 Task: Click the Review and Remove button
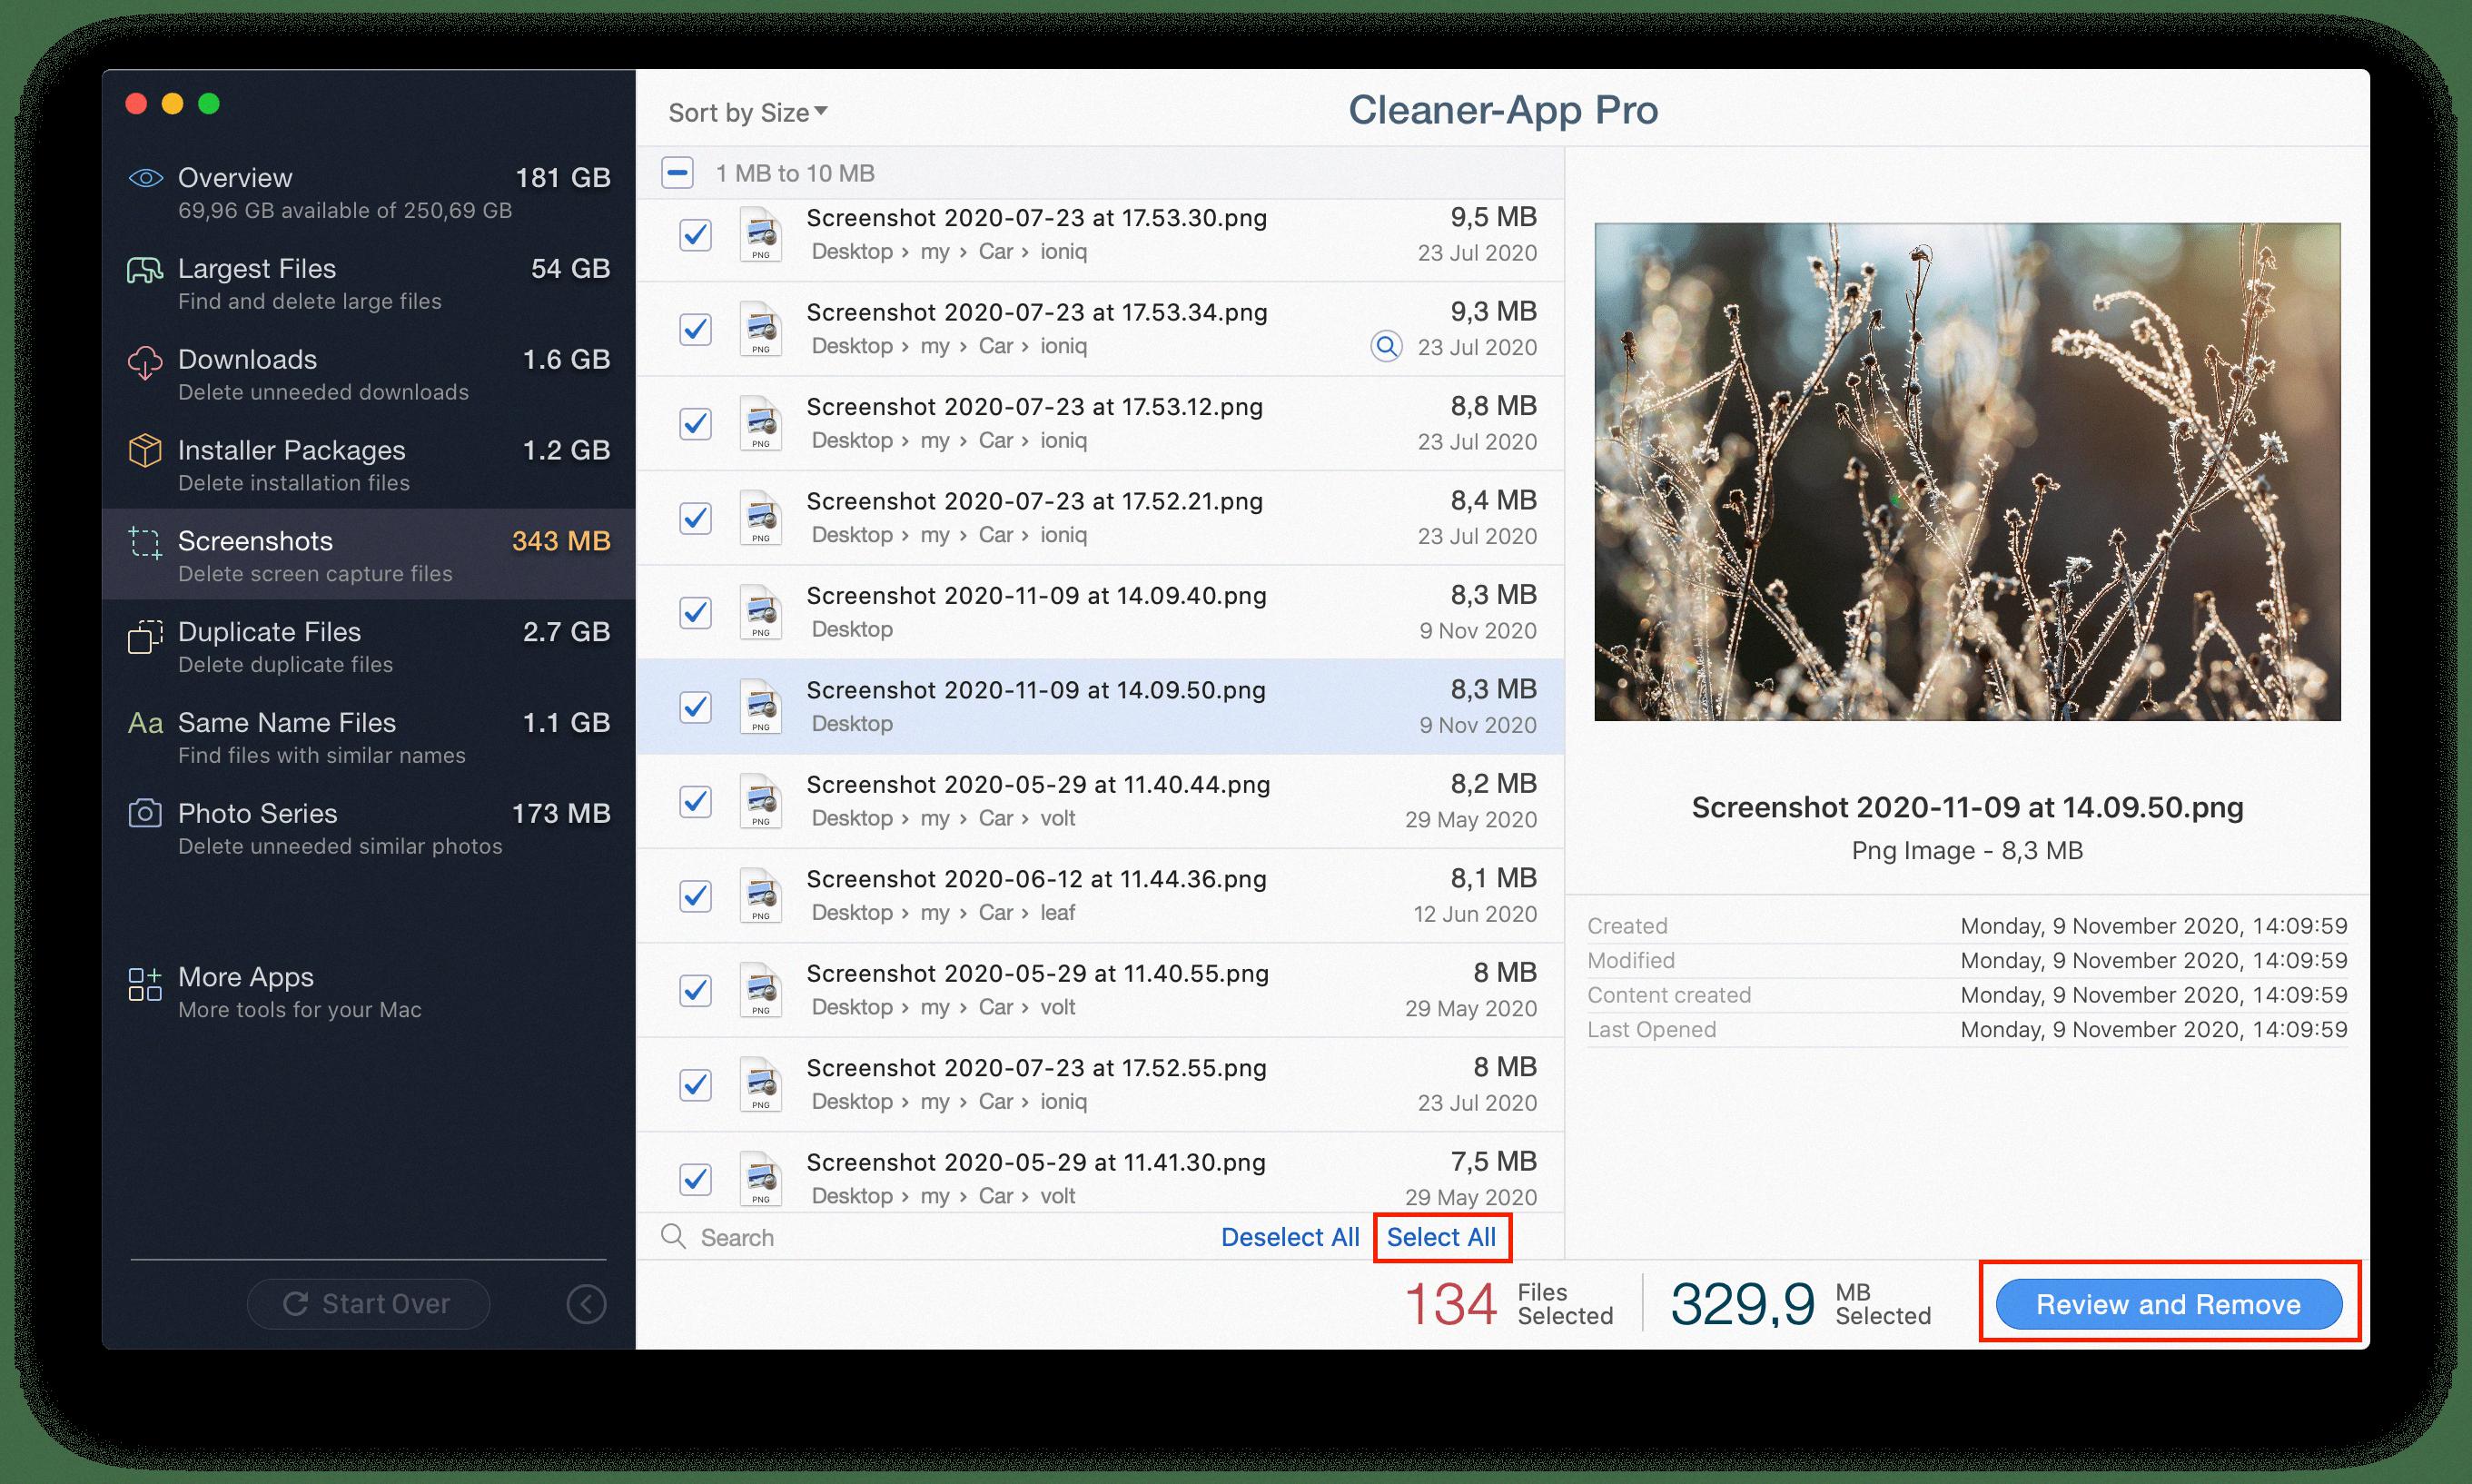pyautogui.click(x=2168, y=1304)
